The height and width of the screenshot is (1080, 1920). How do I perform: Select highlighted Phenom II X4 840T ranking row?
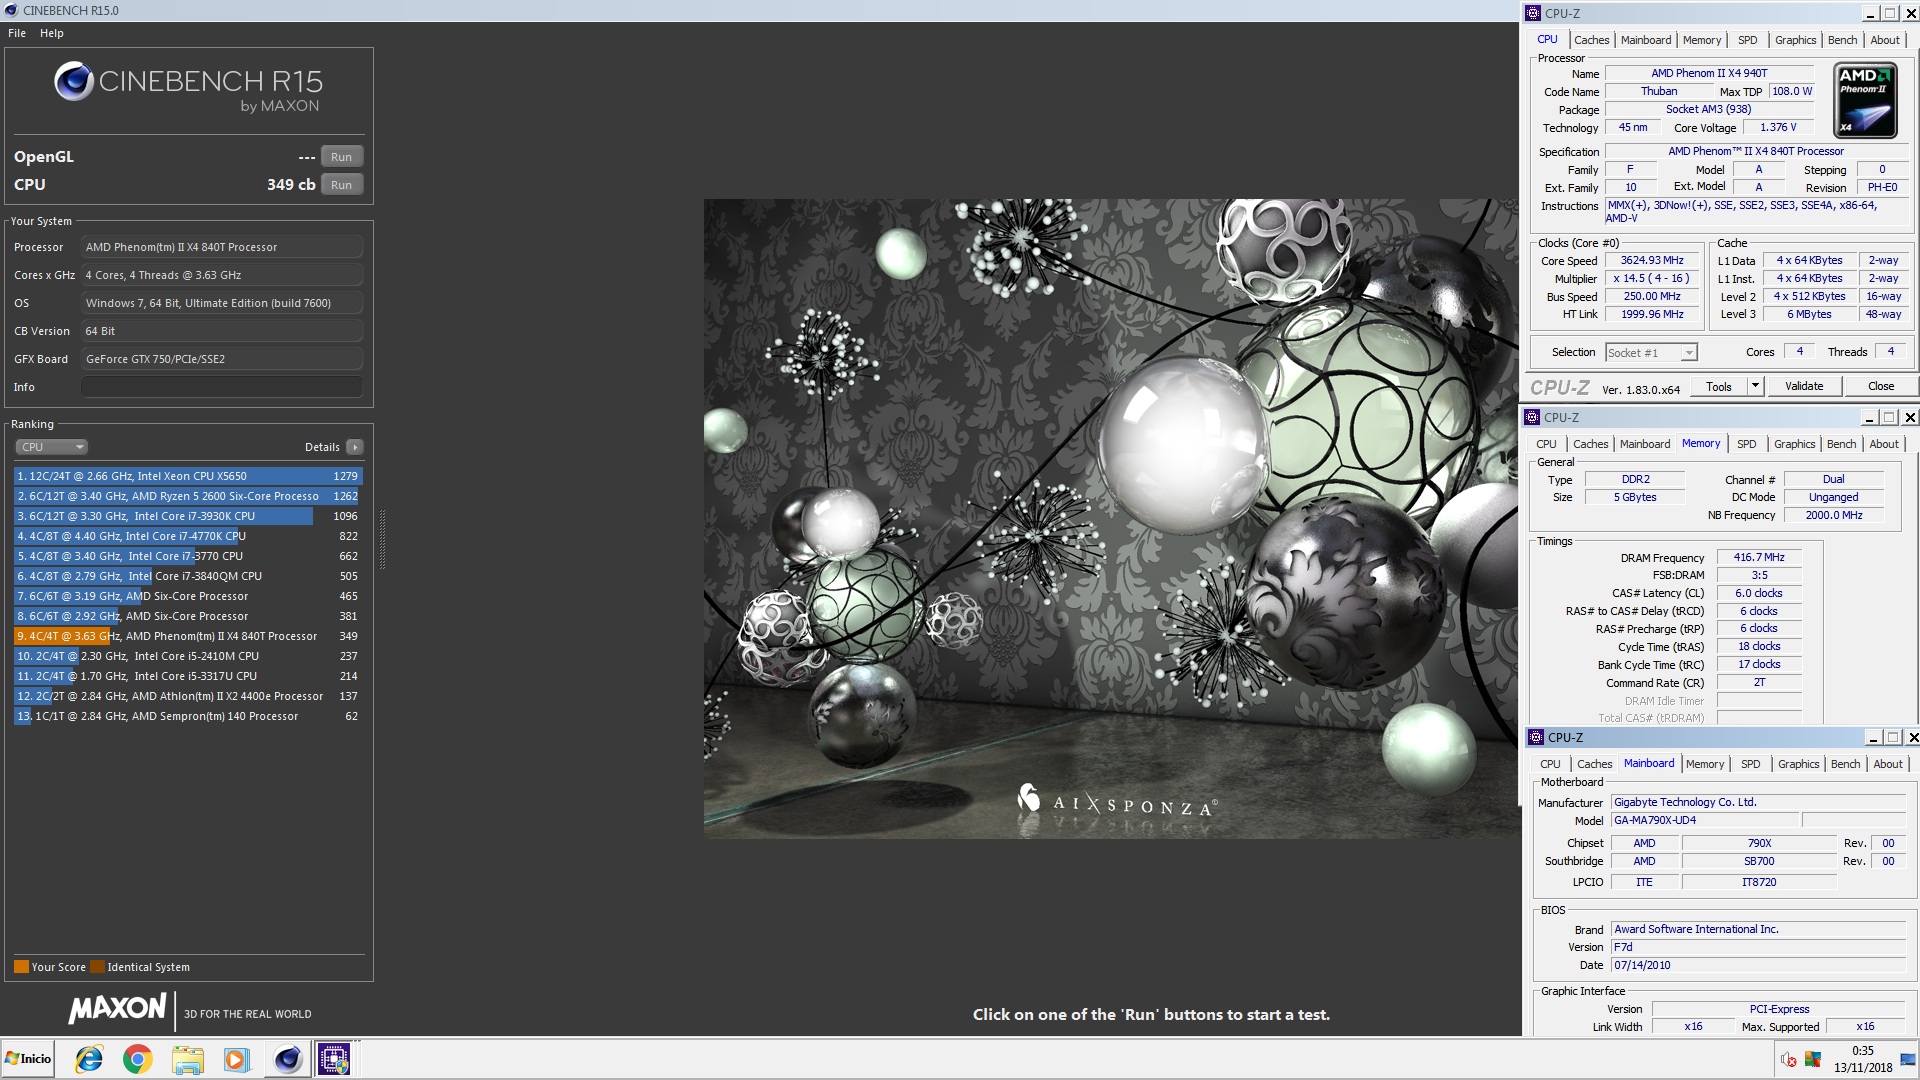pos(188,636)
